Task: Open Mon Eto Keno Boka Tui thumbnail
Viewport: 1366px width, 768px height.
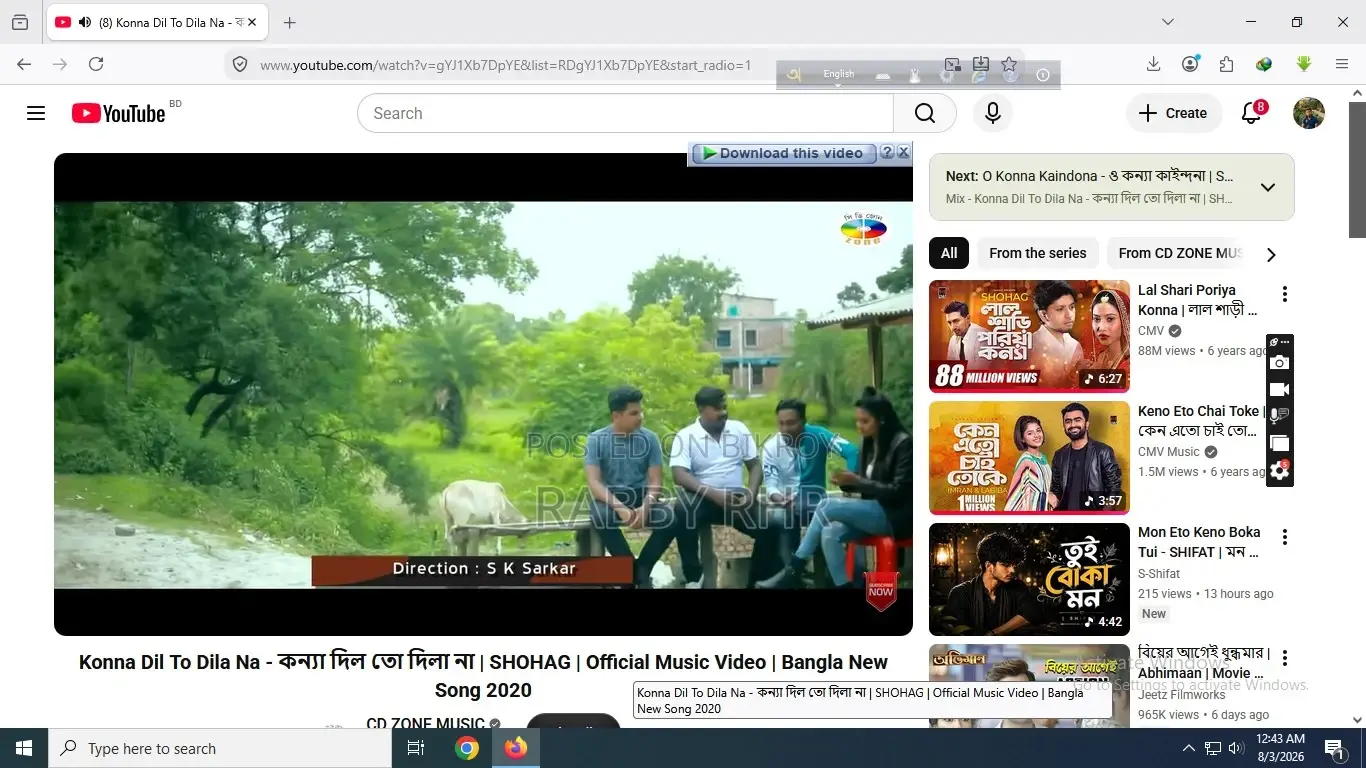Action: click(1029, 579)
